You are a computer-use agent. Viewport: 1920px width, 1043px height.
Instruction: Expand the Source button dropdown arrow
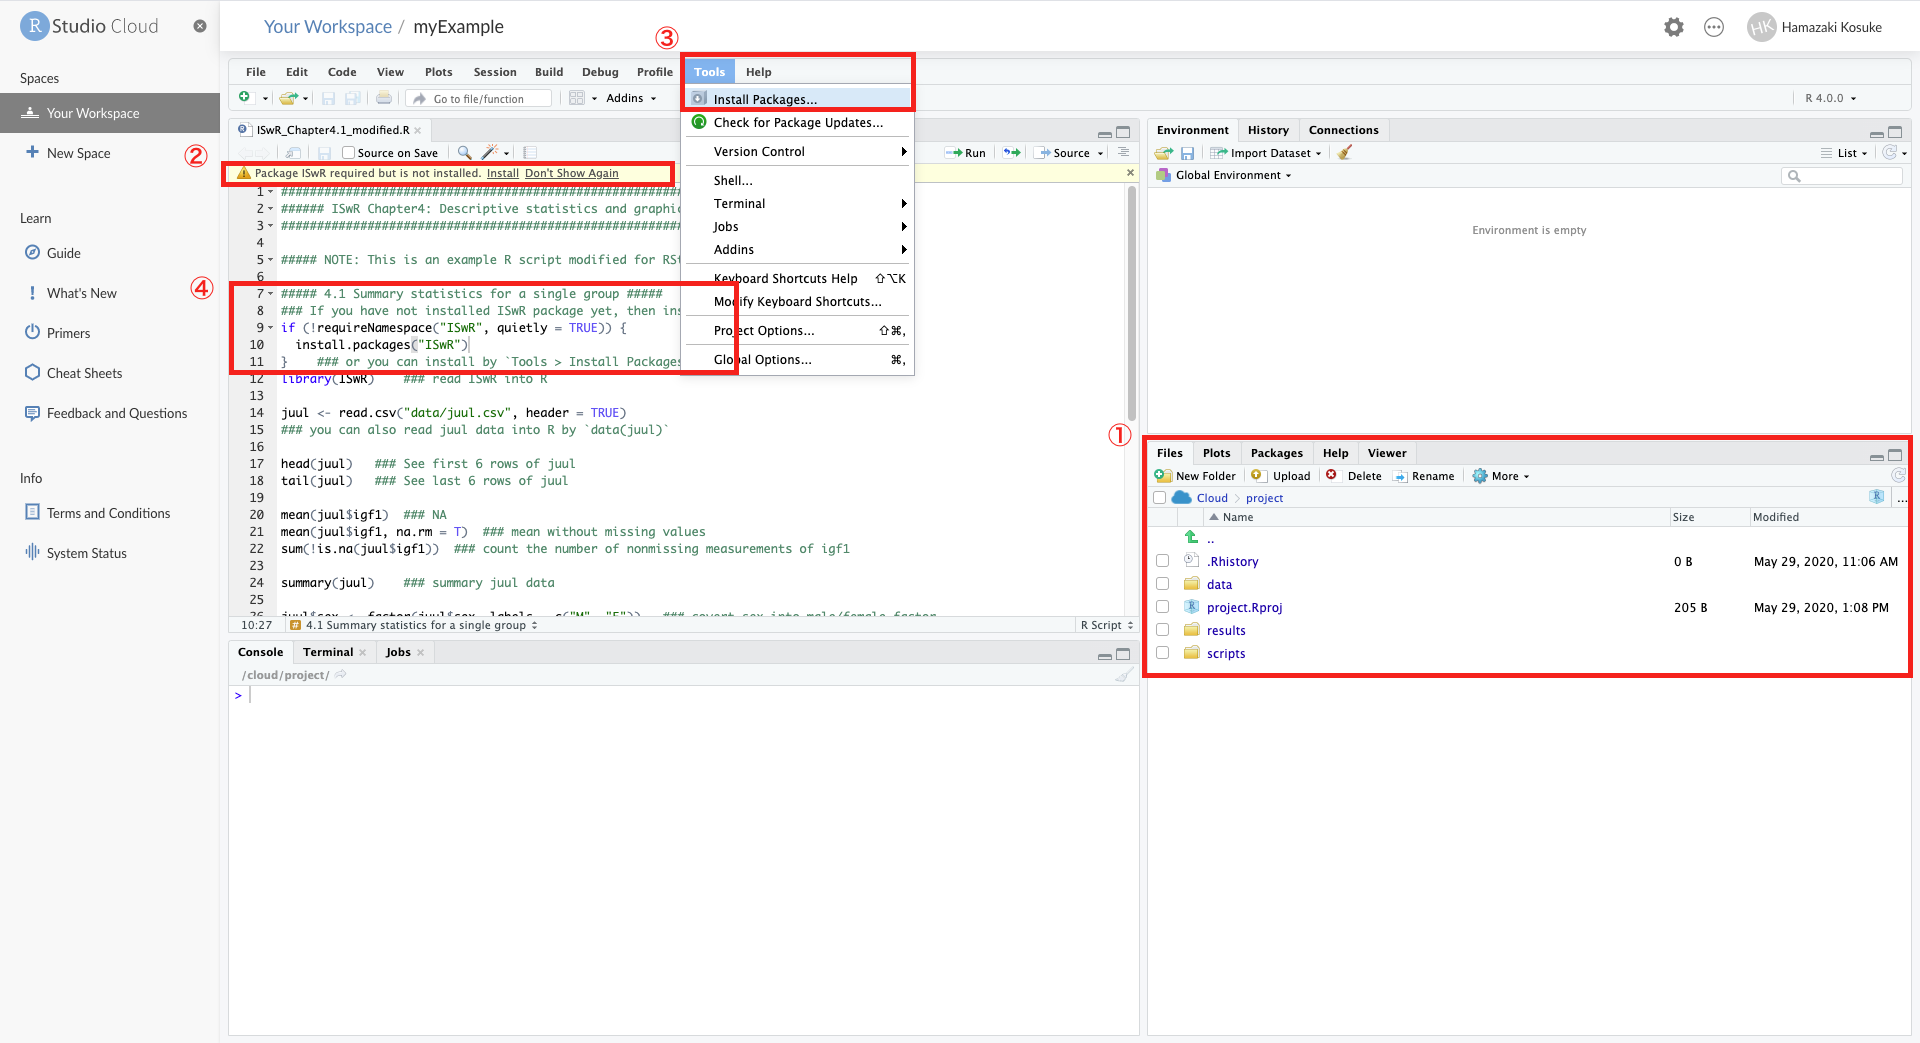[x=1098, y=152]
